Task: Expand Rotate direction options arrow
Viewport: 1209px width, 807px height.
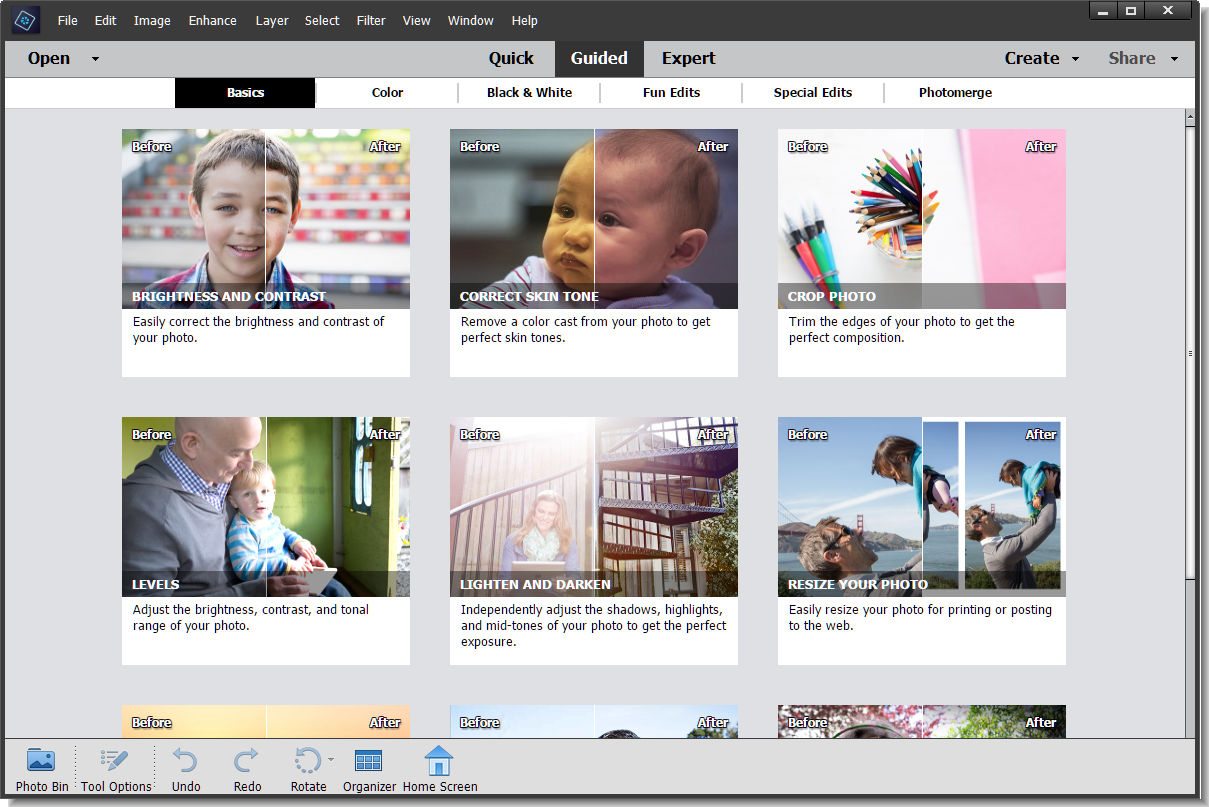Action: [331, 760]
